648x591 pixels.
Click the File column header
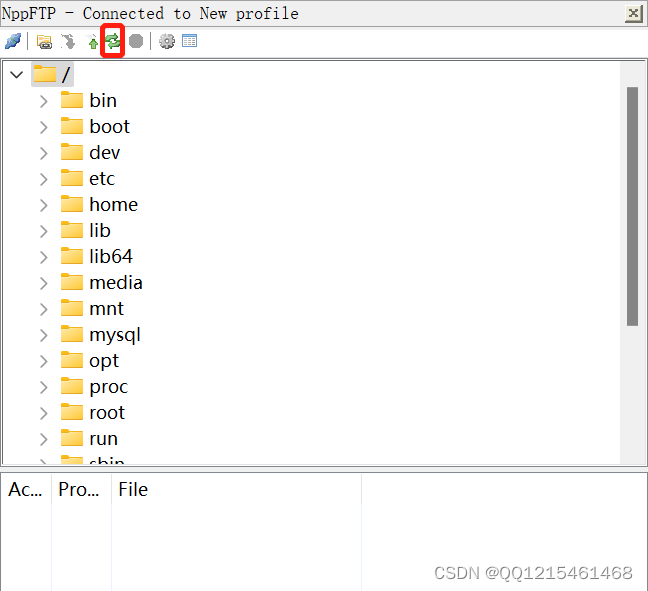coord(236,490)
